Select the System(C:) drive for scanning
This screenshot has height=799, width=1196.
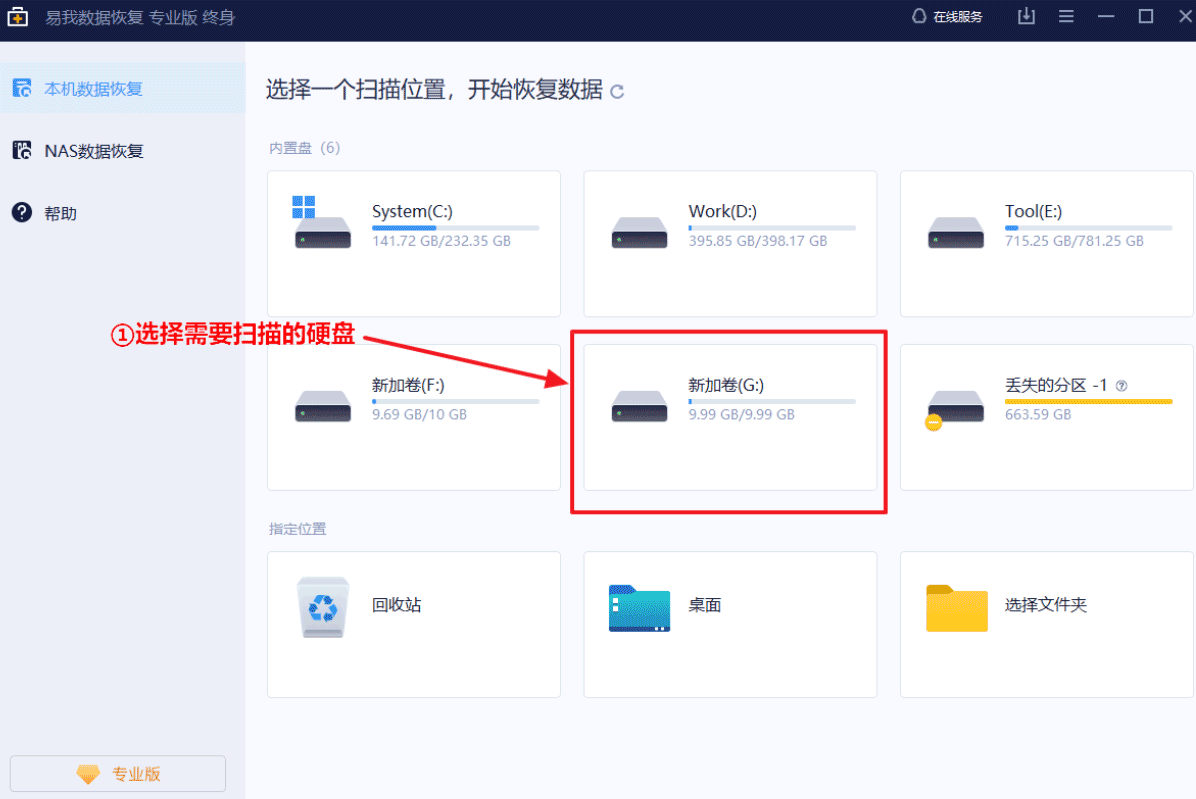pyautogui.click(x=413, y=243)
